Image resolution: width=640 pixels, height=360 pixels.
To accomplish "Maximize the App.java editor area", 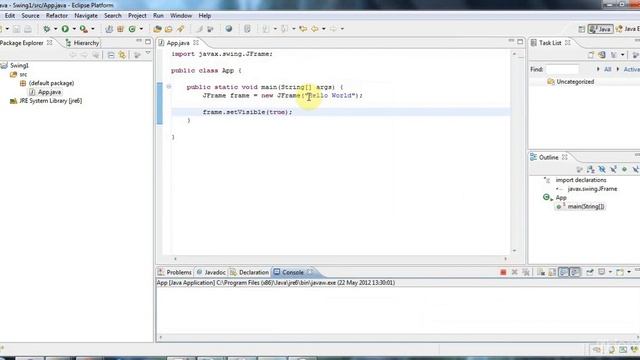I will pos(520,41).
